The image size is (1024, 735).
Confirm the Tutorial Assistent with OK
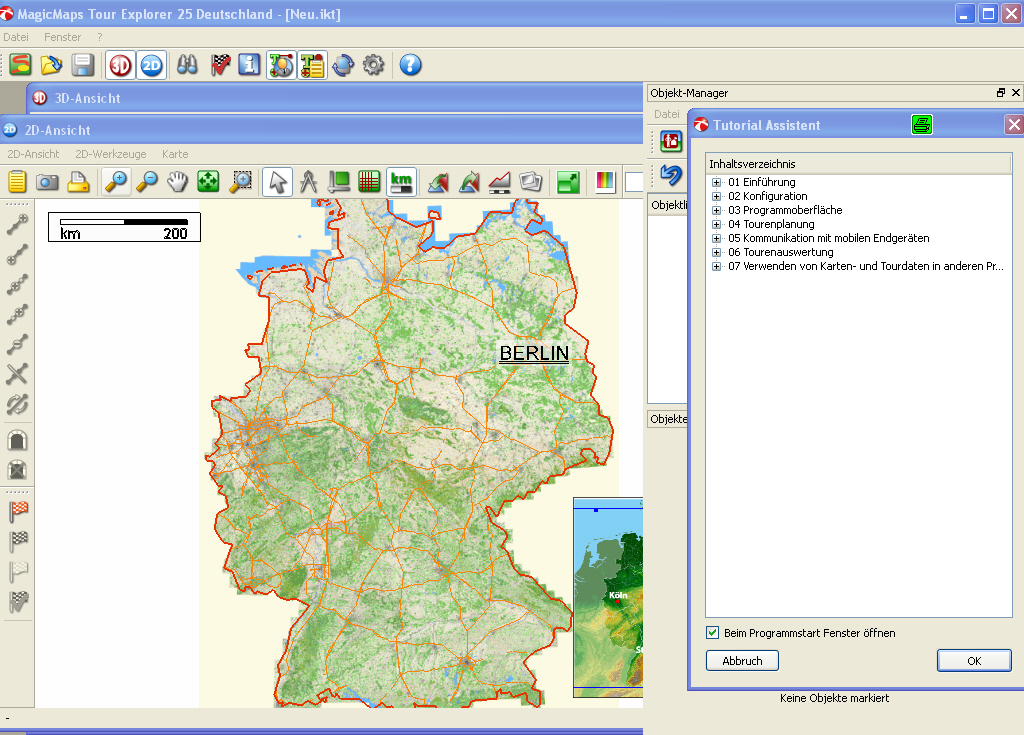[973, 660]
